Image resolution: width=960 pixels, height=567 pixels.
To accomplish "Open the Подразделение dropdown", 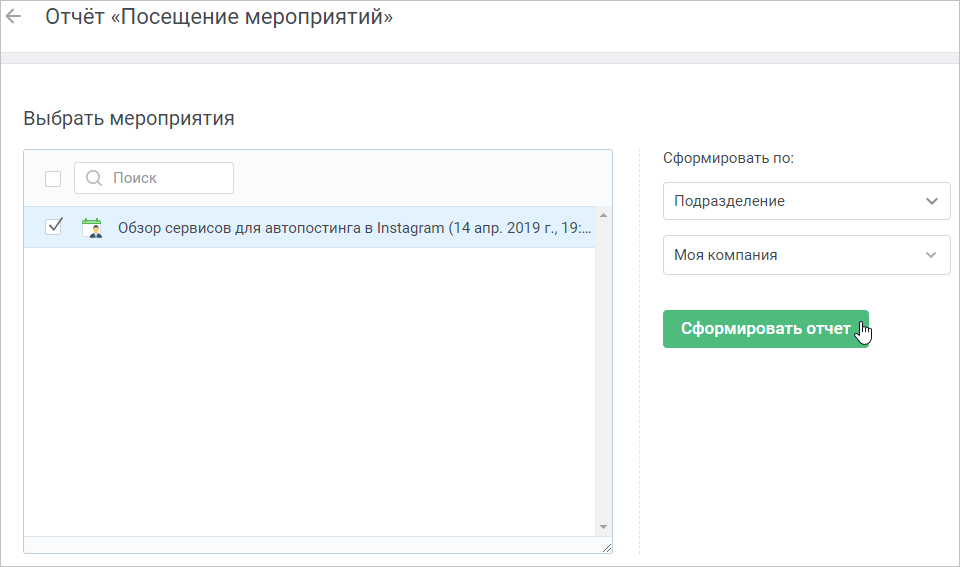I will (806, 201).
